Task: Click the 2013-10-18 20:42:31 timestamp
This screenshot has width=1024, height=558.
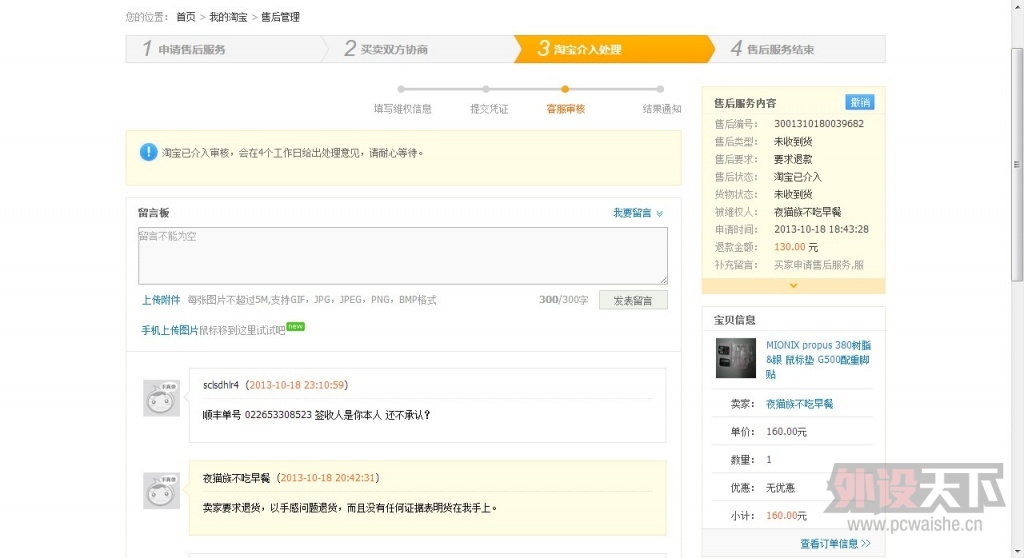Action: pos(327,478)
